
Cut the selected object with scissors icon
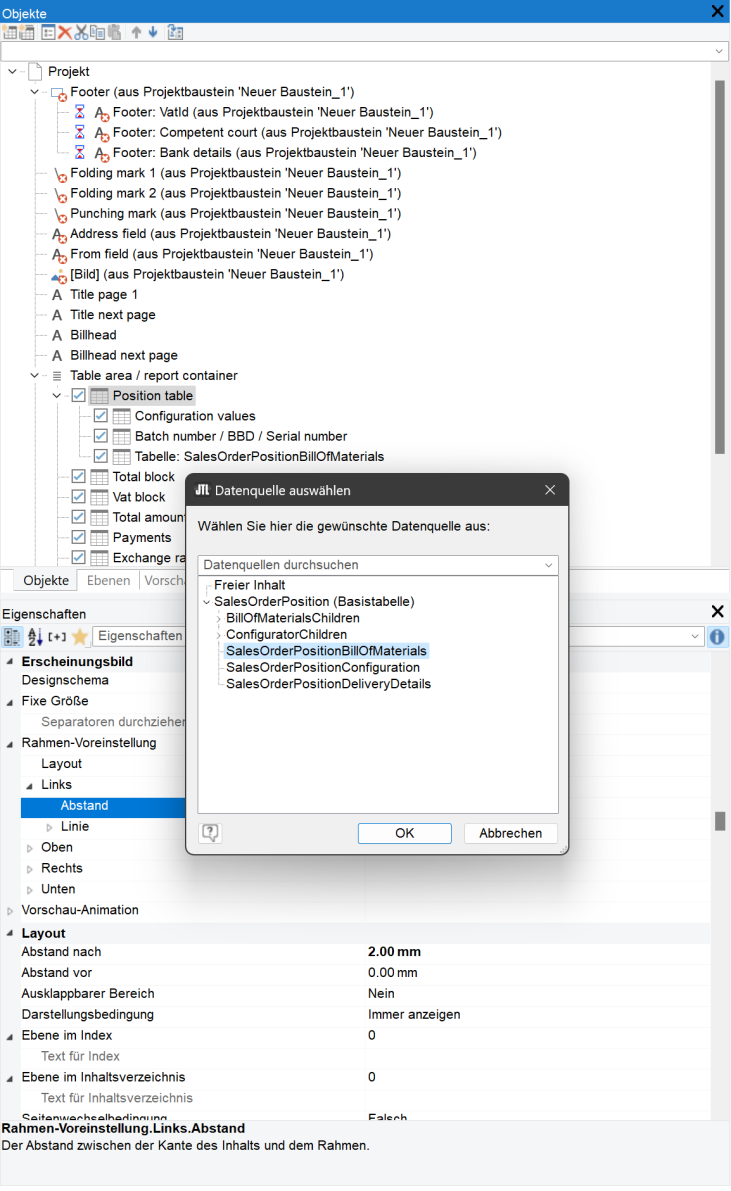81,33
